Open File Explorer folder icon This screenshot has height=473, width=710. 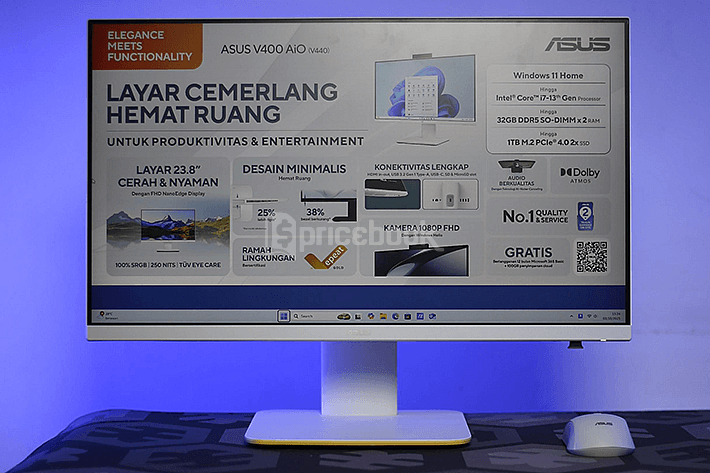383,316
